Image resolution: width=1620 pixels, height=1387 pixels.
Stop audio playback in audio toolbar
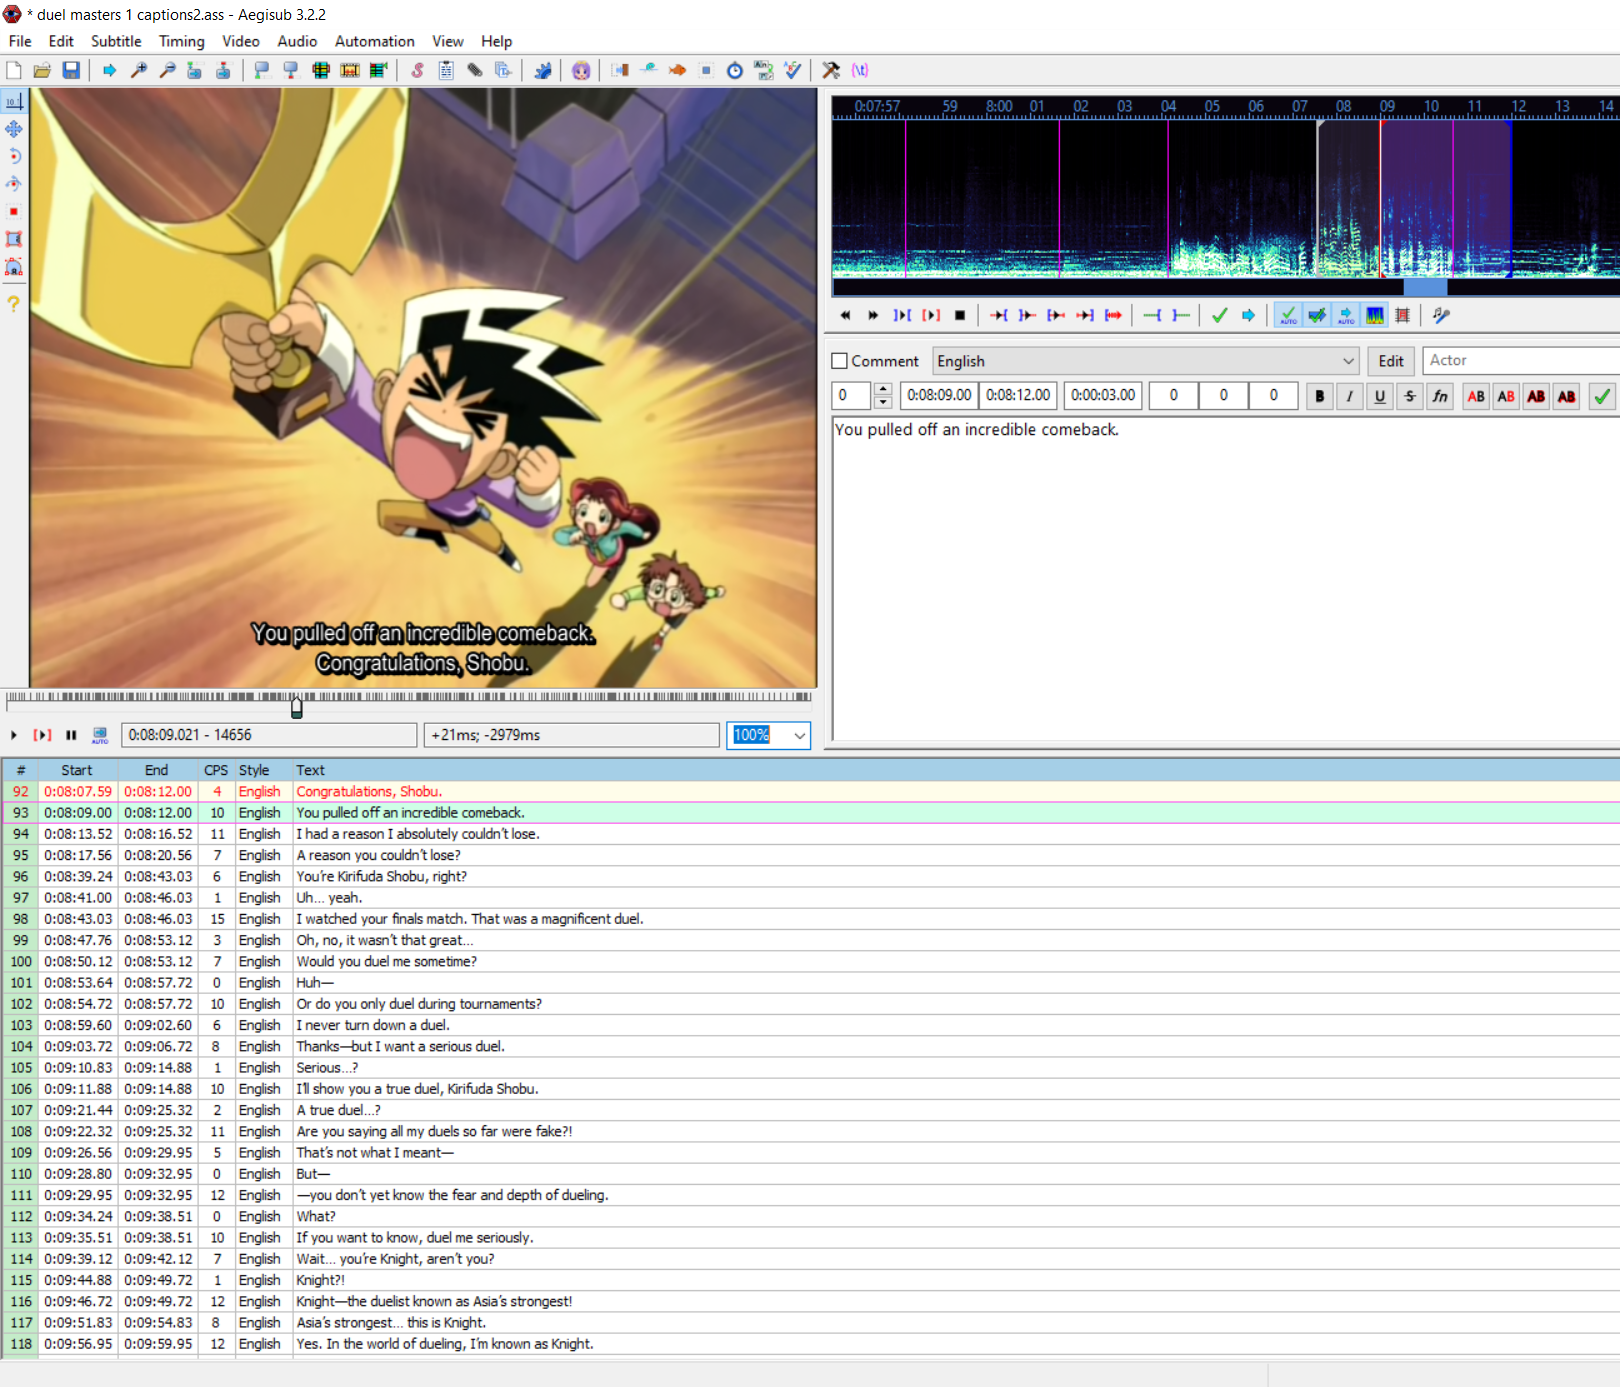point(960,315)
